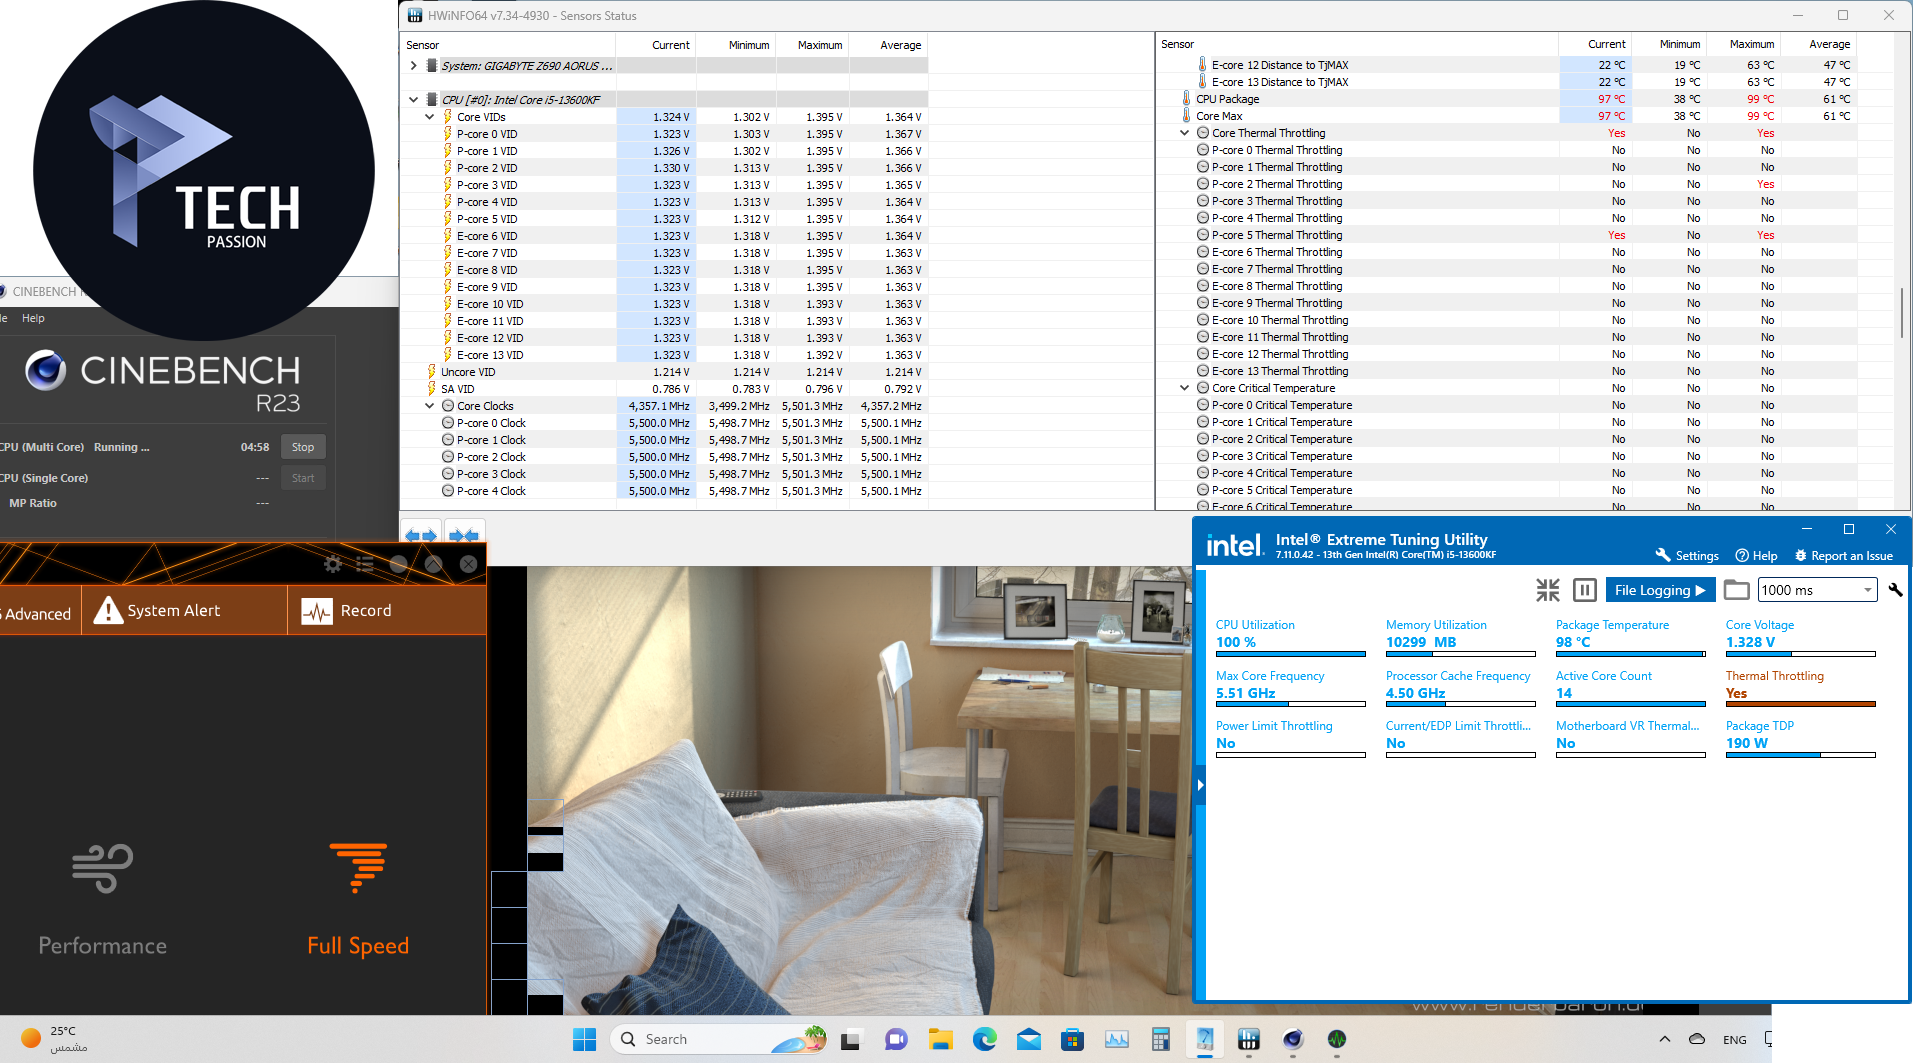The image size is (1913, 1063).
Task: Expand the System GIGABYTE Z690 AORUS node
Action: [413, 66]
